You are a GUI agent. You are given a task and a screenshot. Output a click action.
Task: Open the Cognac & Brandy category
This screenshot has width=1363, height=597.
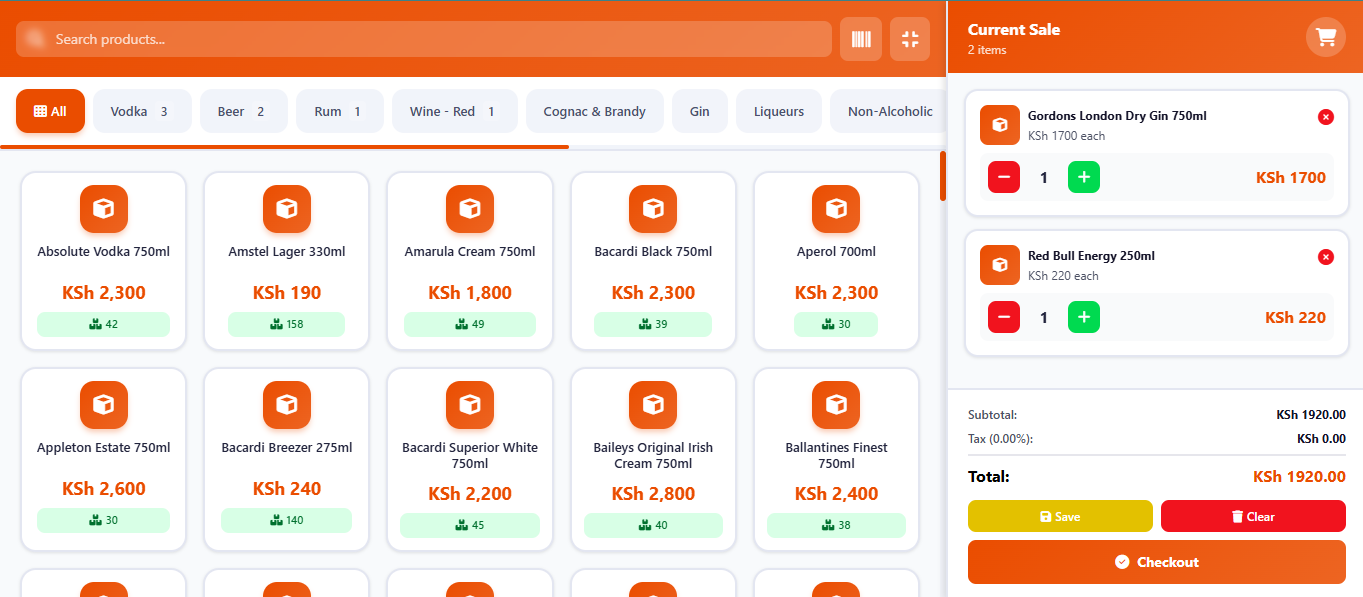(594, 111)
